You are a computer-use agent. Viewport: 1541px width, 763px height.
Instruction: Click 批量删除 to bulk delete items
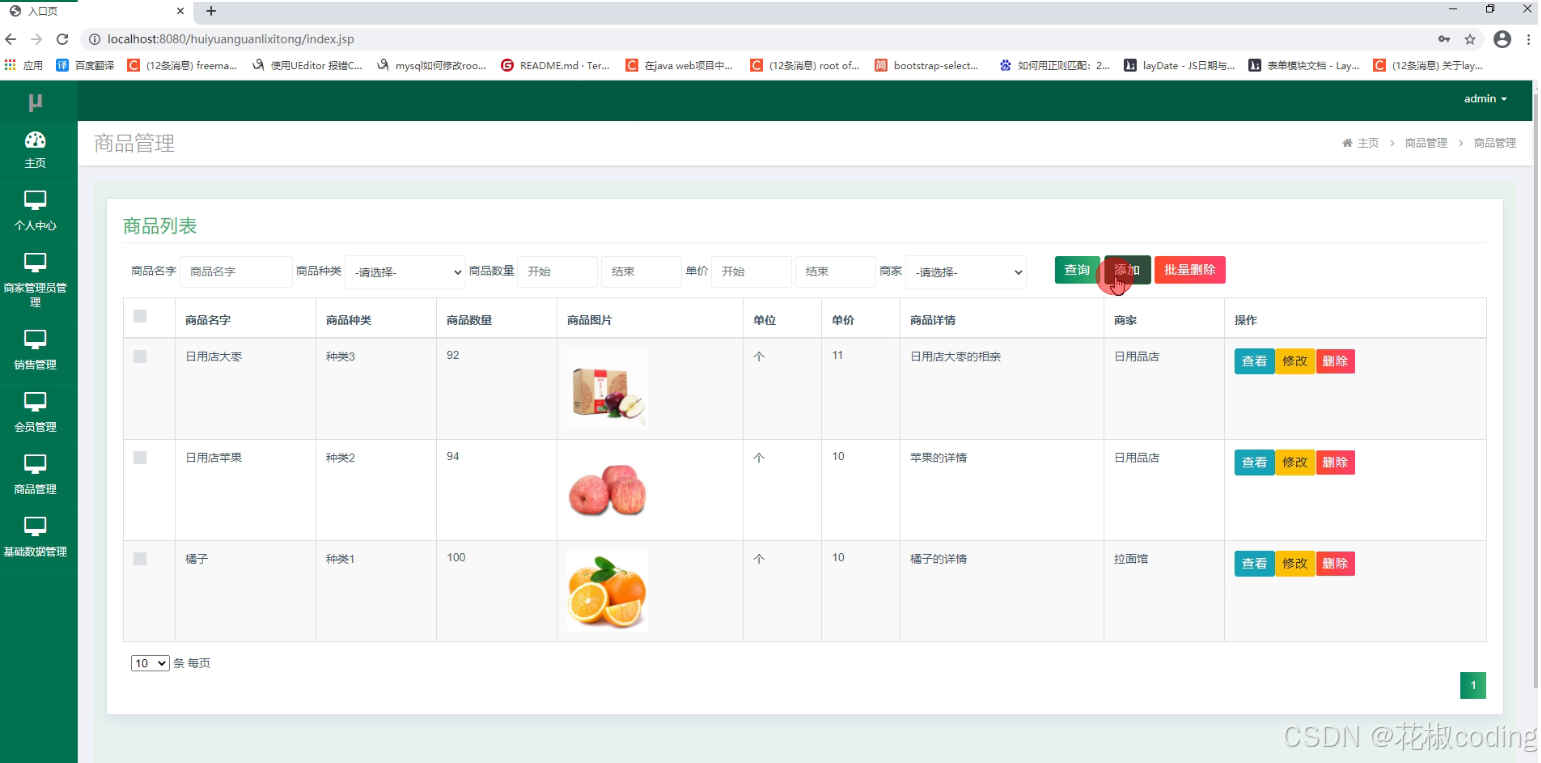(x=1189, y=269)
